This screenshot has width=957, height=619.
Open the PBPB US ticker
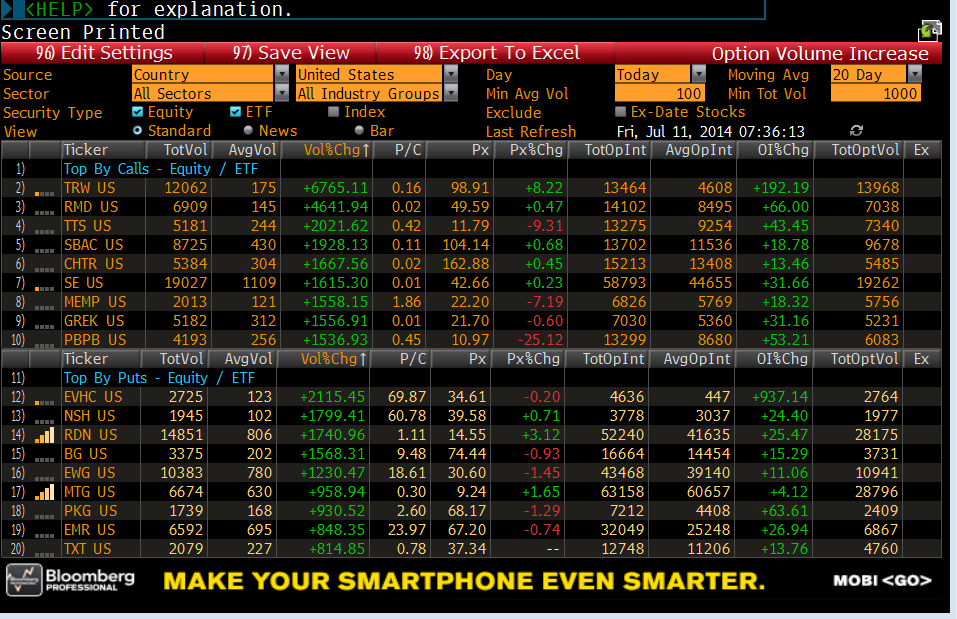pos(95,339)
